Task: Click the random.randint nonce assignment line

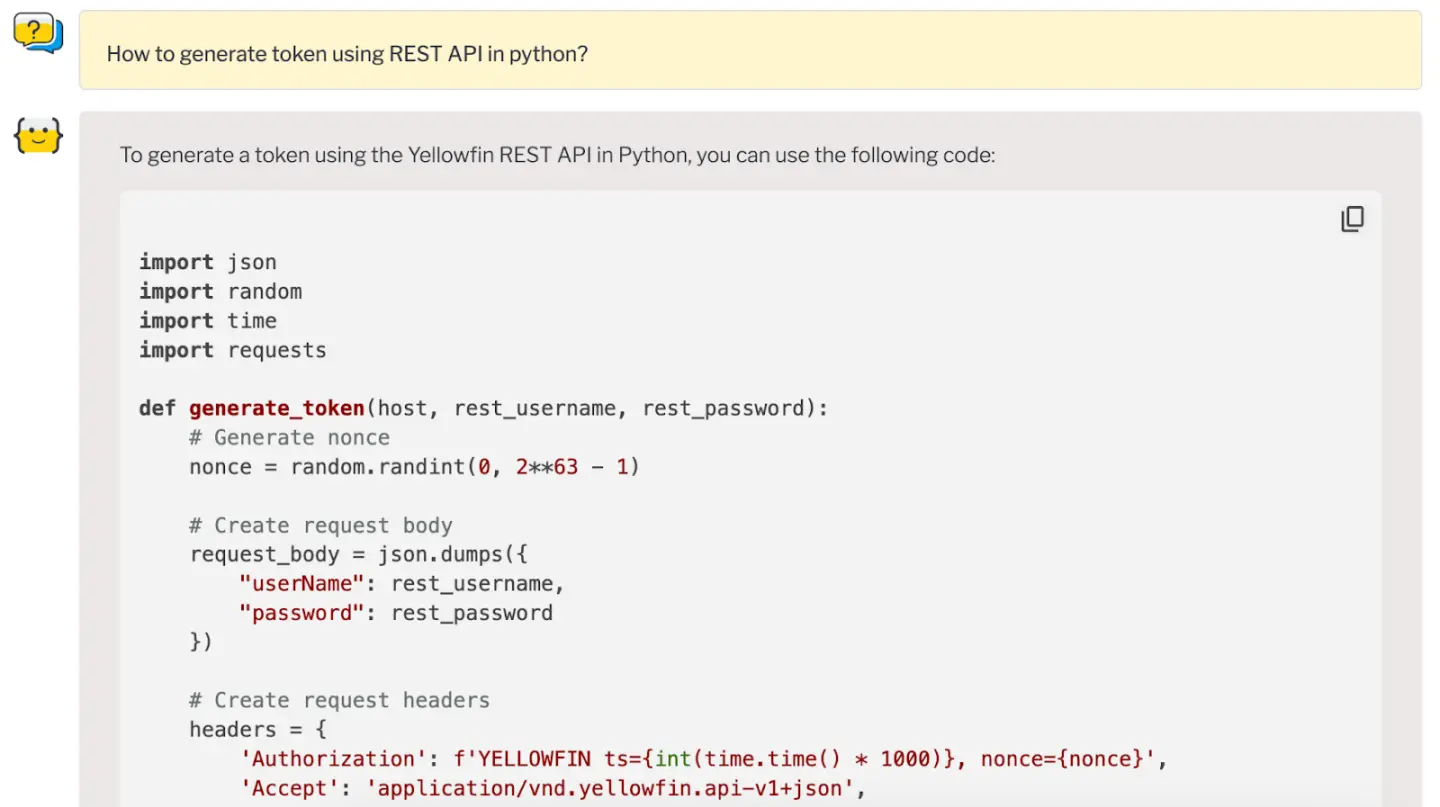Action: tap(414, 466)
